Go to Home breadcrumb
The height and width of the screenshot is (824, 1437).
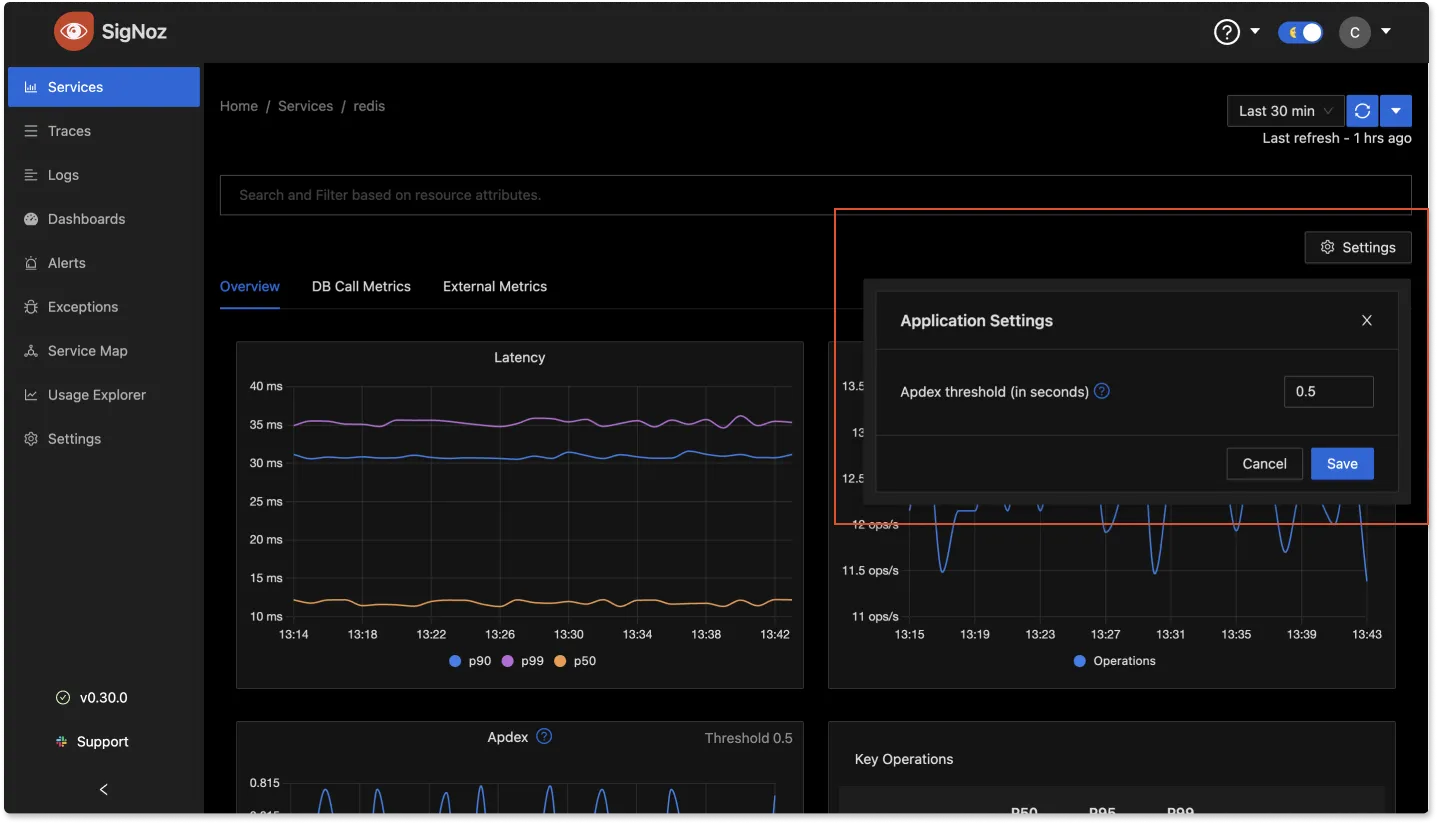239,106
